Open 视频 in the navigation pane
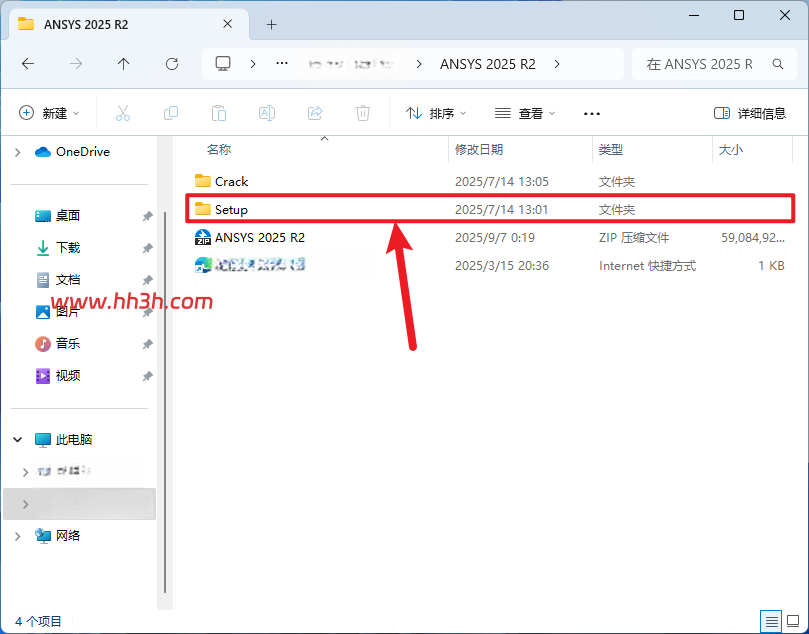This screenshot has height=634, width=809. 68,376
